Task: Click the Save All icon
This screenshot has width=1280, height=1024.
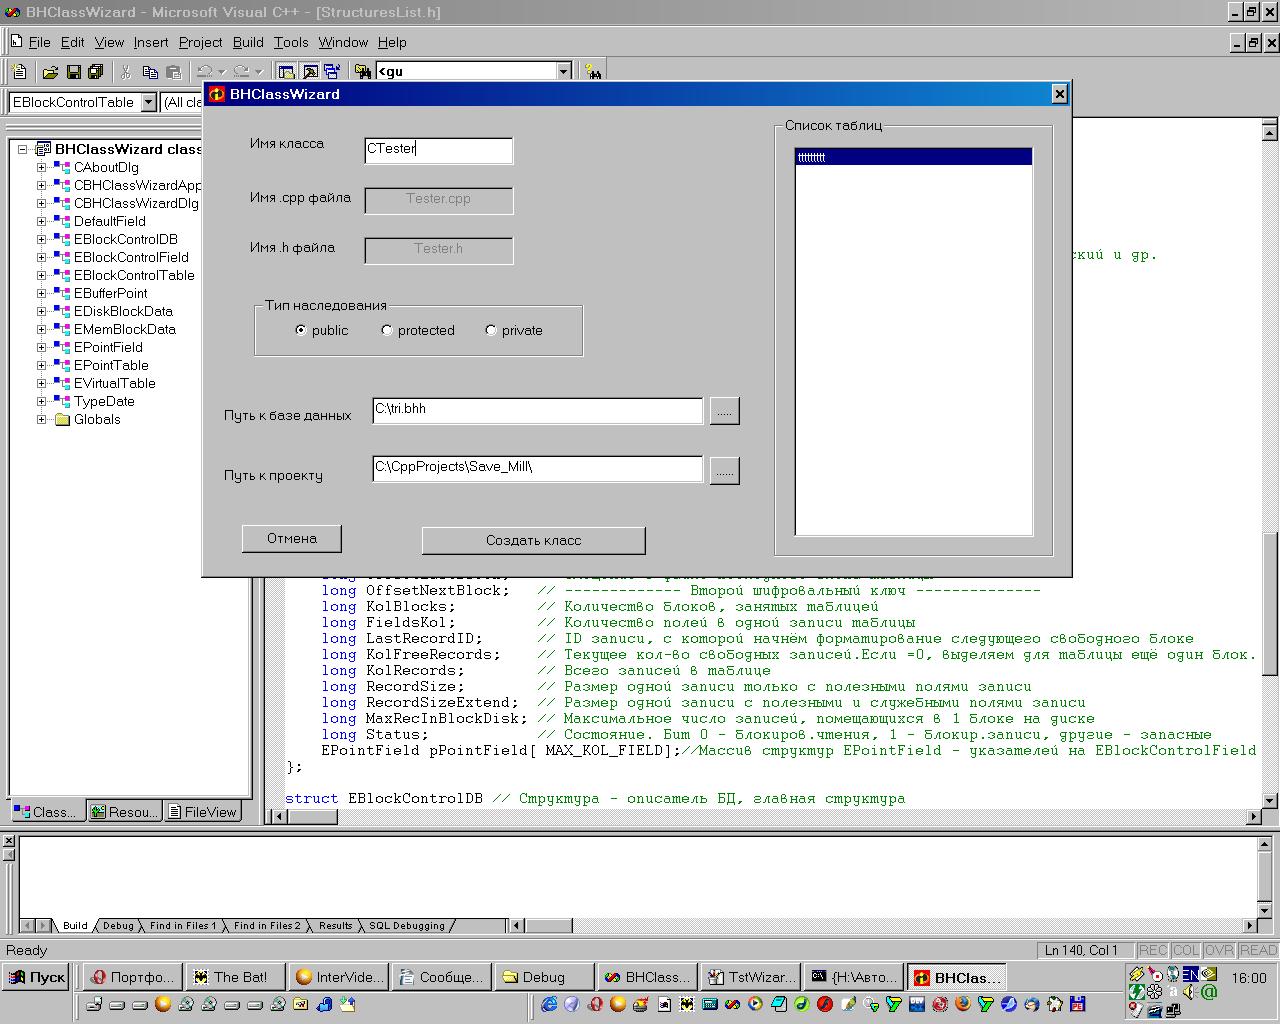Action: (96, 72)
